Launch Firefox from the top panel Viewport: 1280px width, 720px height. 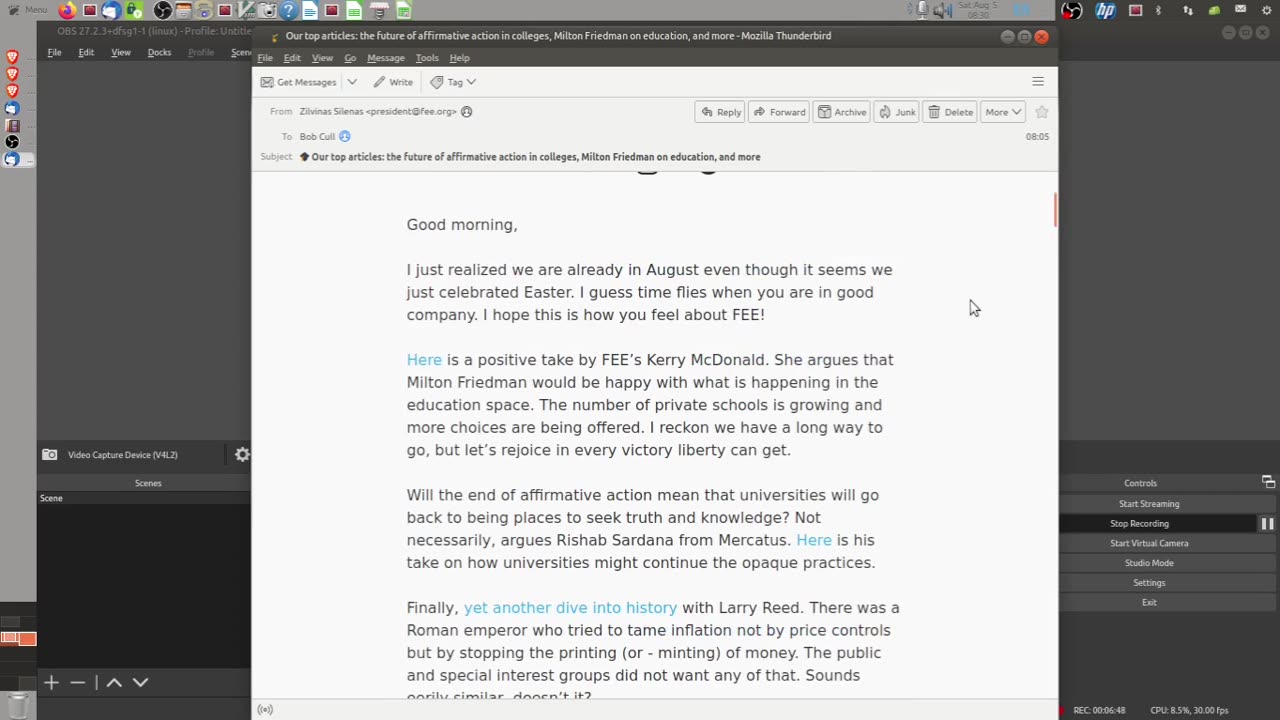67,10
